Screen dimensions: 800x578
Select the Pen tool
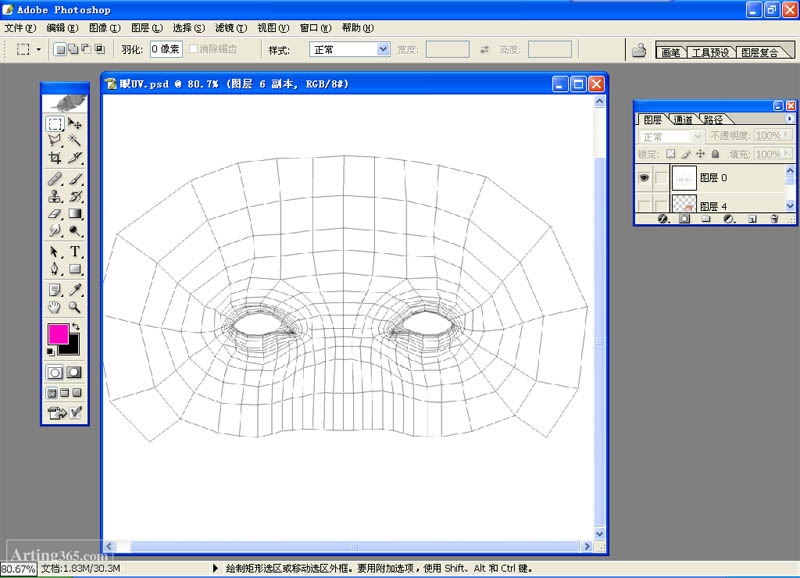coord(55,269)
